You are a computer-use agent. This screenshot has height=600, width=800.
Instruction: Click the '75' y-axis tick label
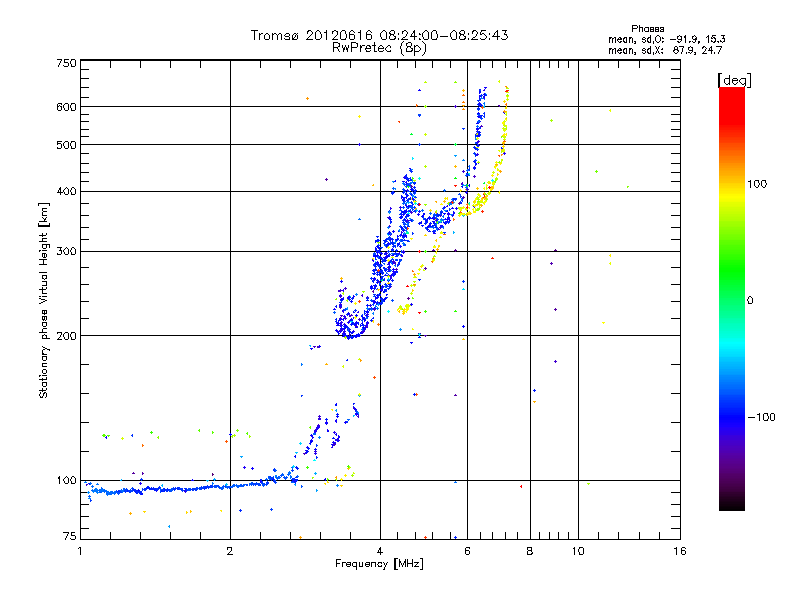coord(70,536)
